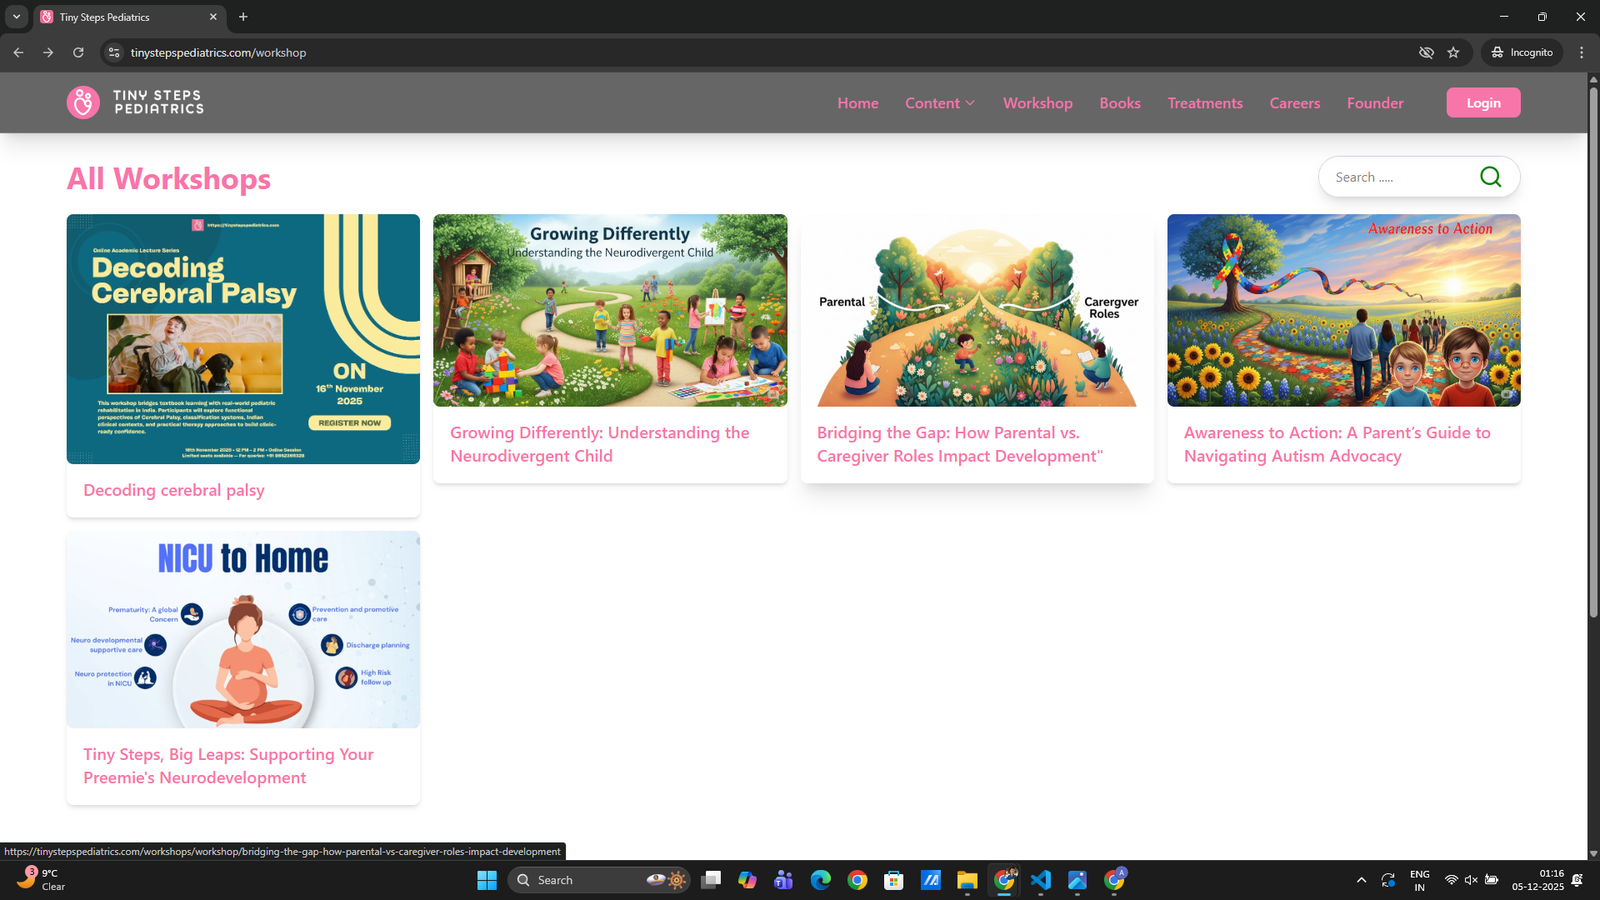
Task: Open the NICU to Home workshop thumbnail
Action: [243, 629]
